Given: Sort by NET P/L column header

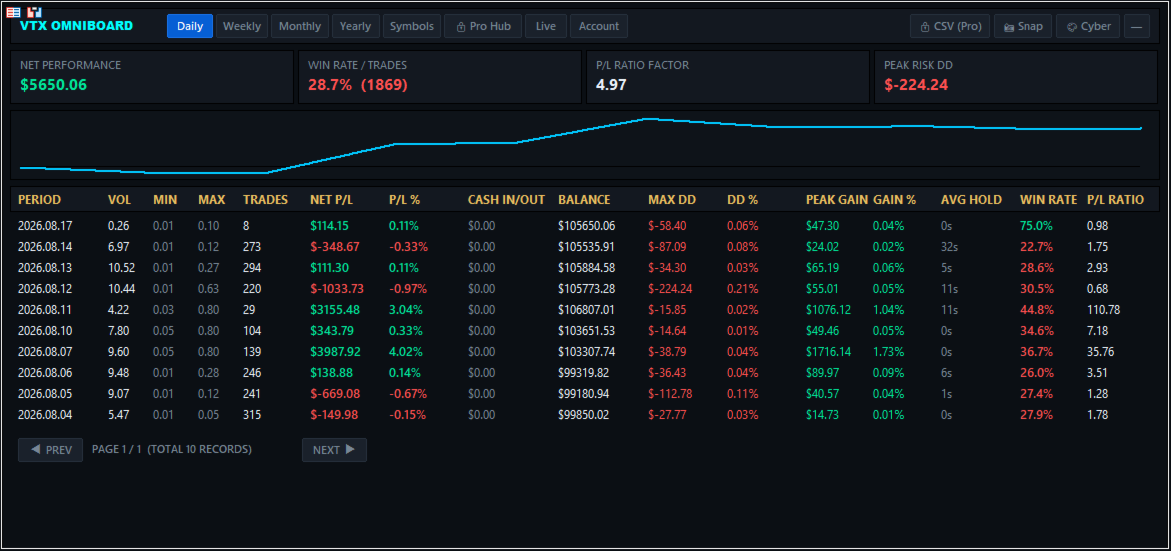Looking at the screenshot, I should click(x=332, y=200).
